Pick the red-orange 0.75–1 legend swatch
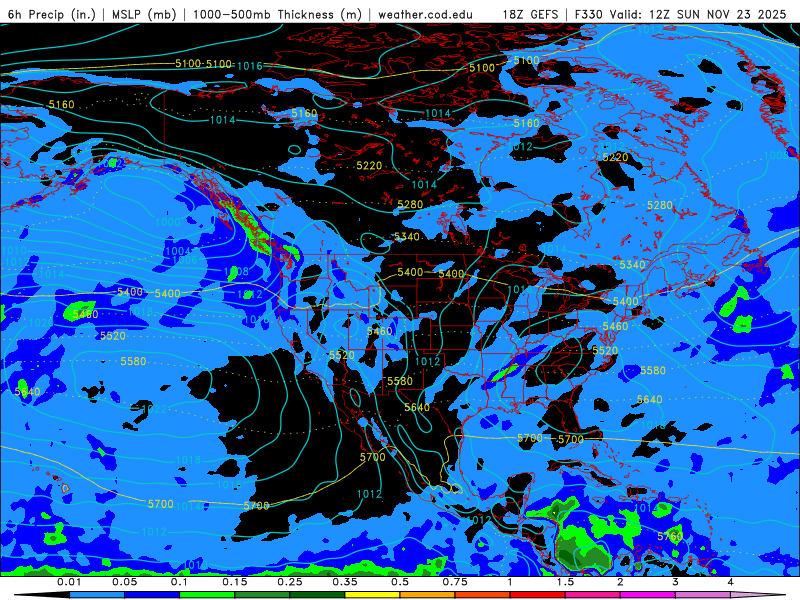This screenshot has height=600, width=800. click(x=483, y=595)
